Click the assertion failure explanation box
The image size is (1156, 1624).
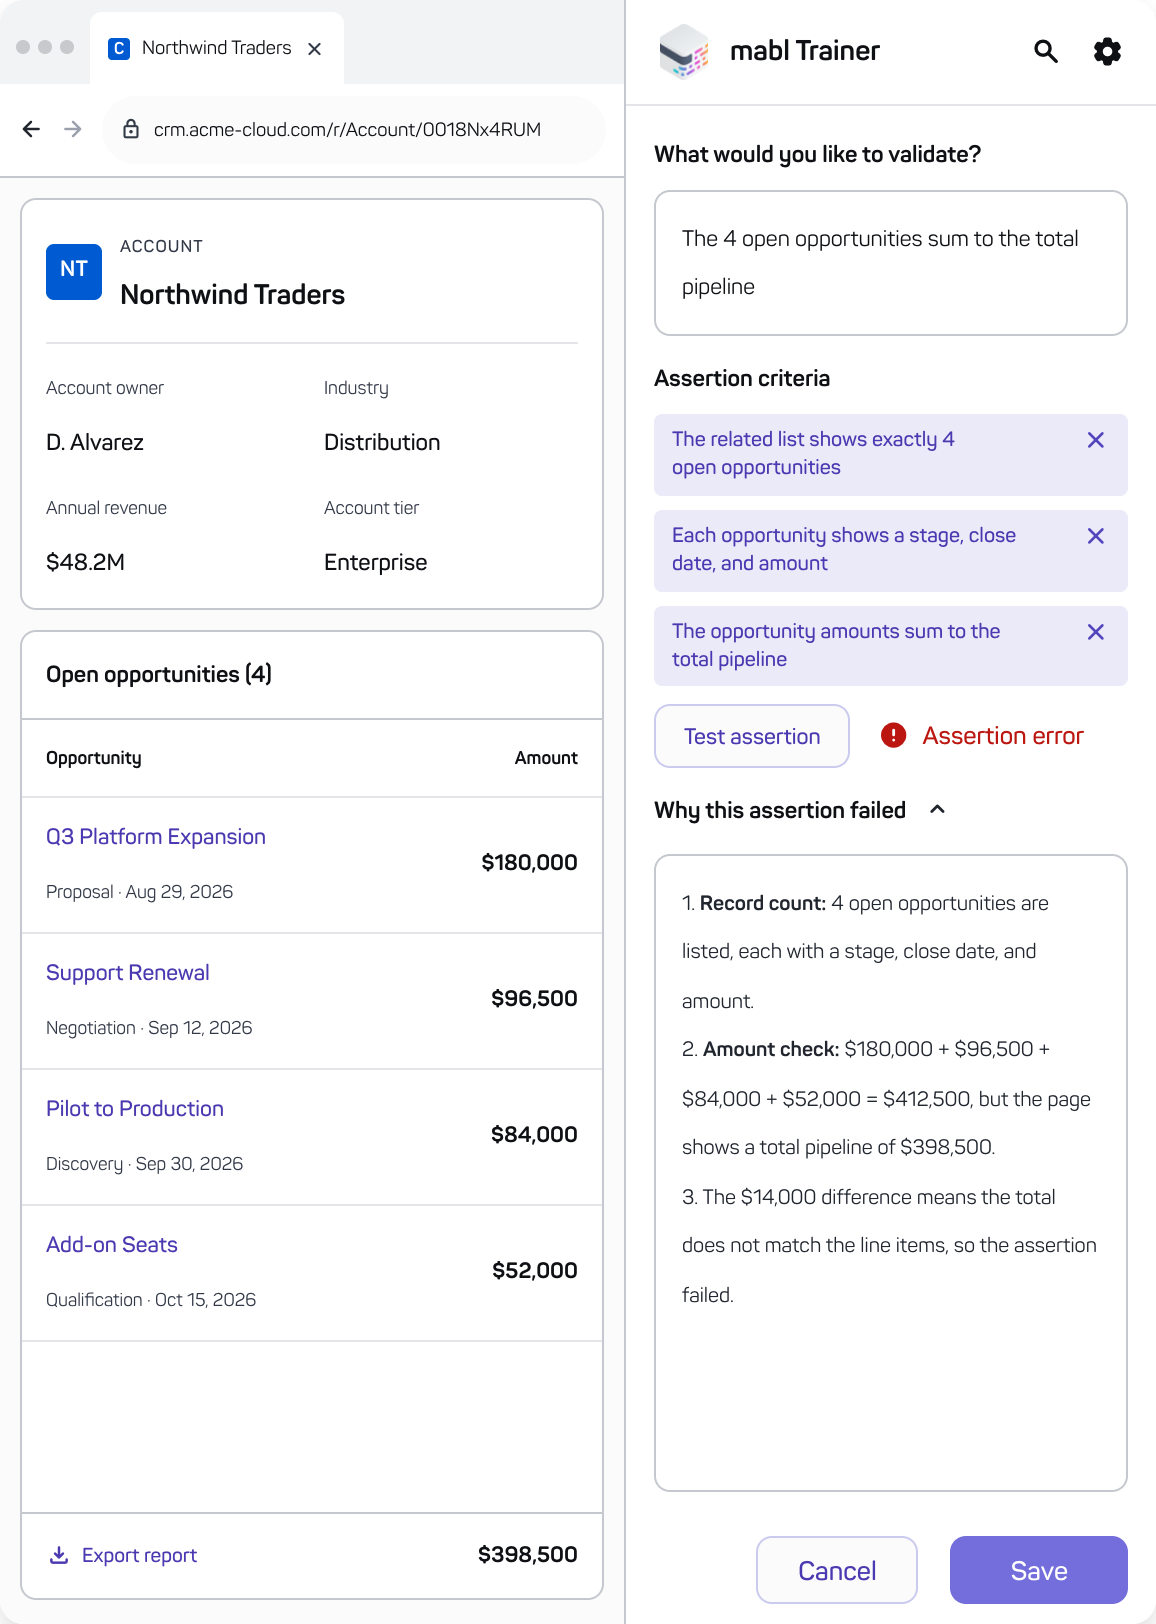pyautogui.click(x=891, y=1173)
